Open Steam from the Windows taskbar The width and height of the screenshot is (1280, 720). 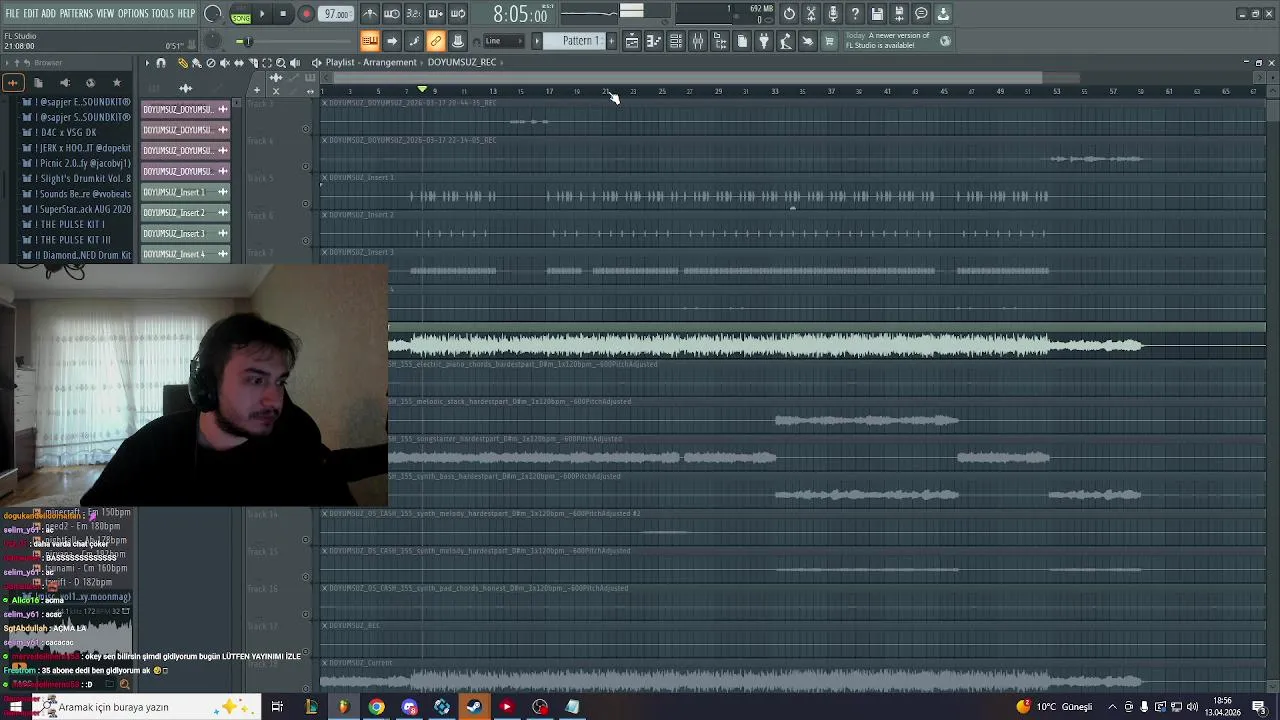click(474, 707)
